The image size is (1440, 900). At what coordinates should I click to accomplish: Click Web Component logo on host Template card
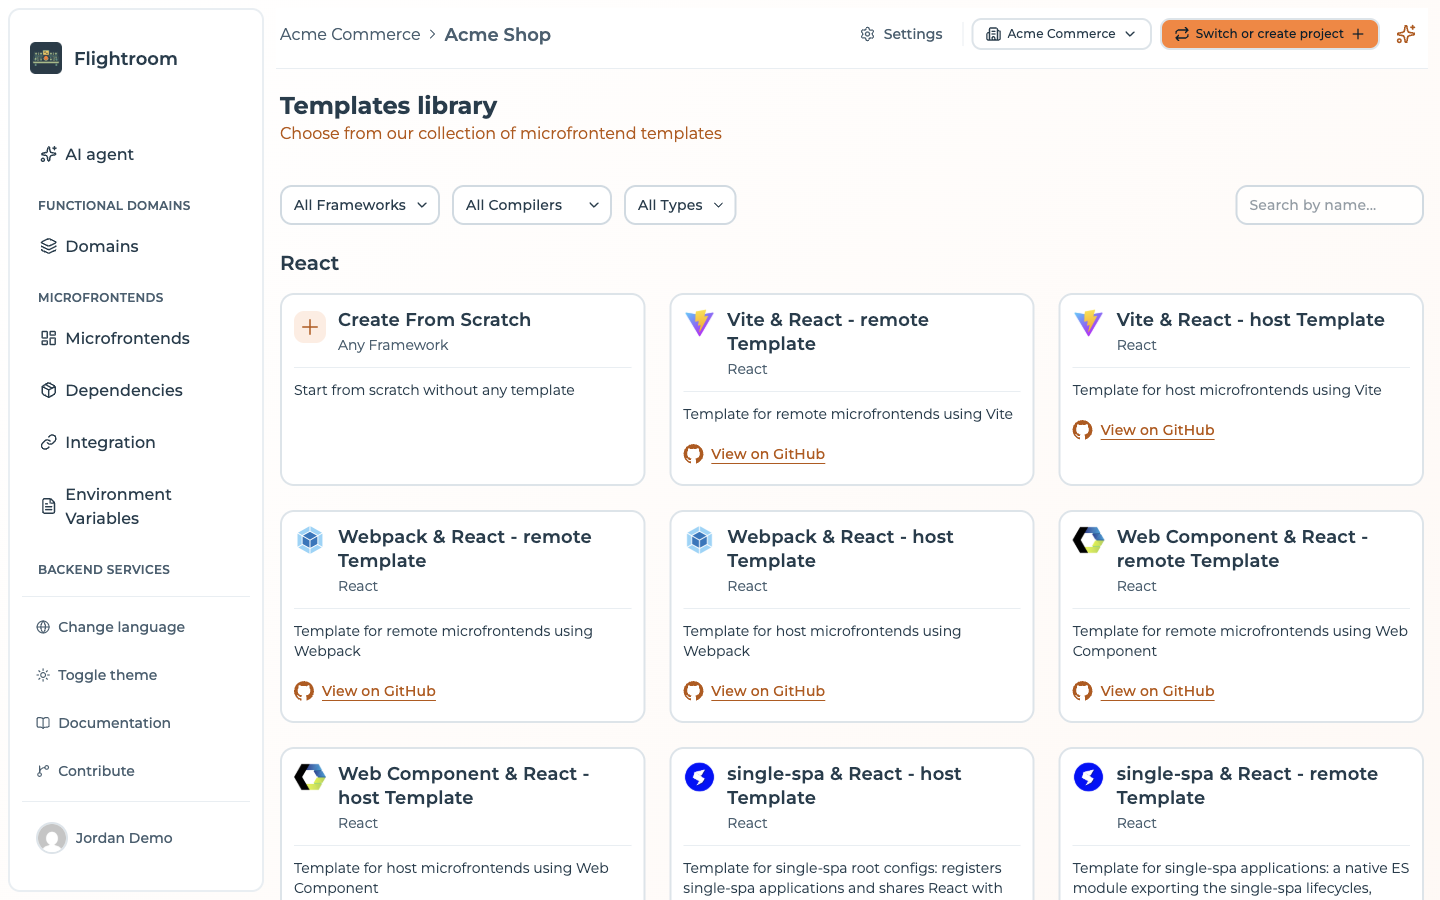310,777
